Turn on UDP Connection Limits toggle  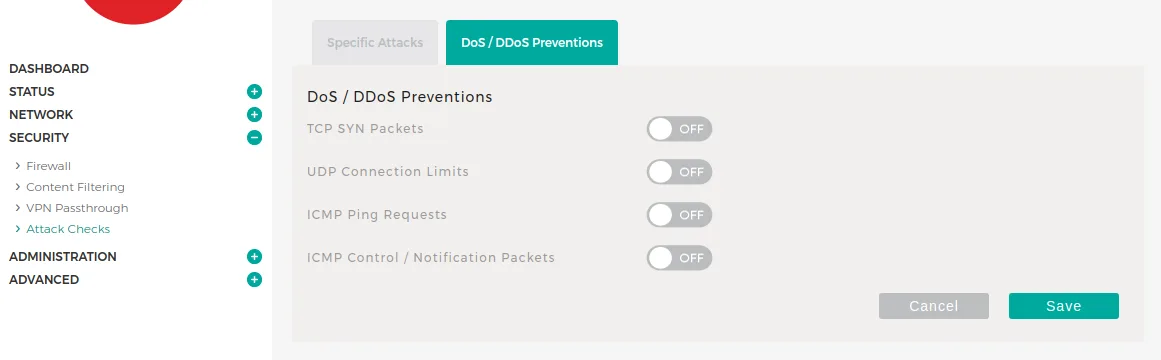tap(679, 172)
